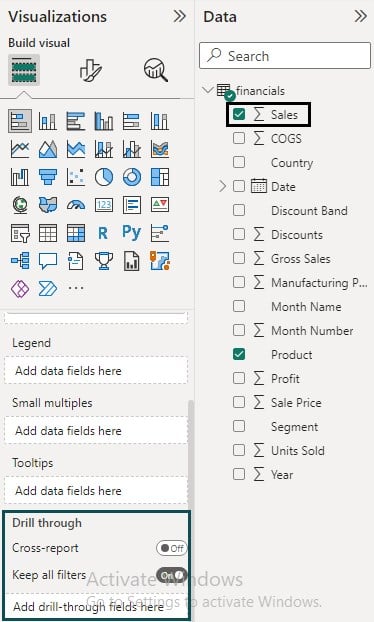
Task: Select the Decomposition tree visual
Action: pos(20,261)
